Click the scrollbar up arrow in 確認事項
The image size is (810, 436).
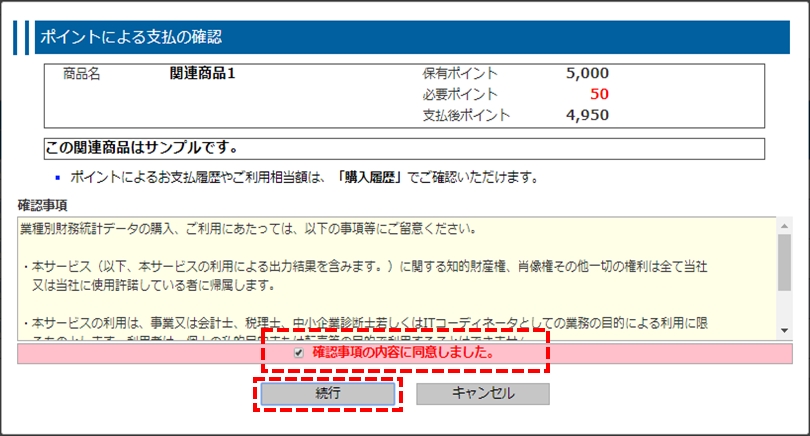point(786,226)
